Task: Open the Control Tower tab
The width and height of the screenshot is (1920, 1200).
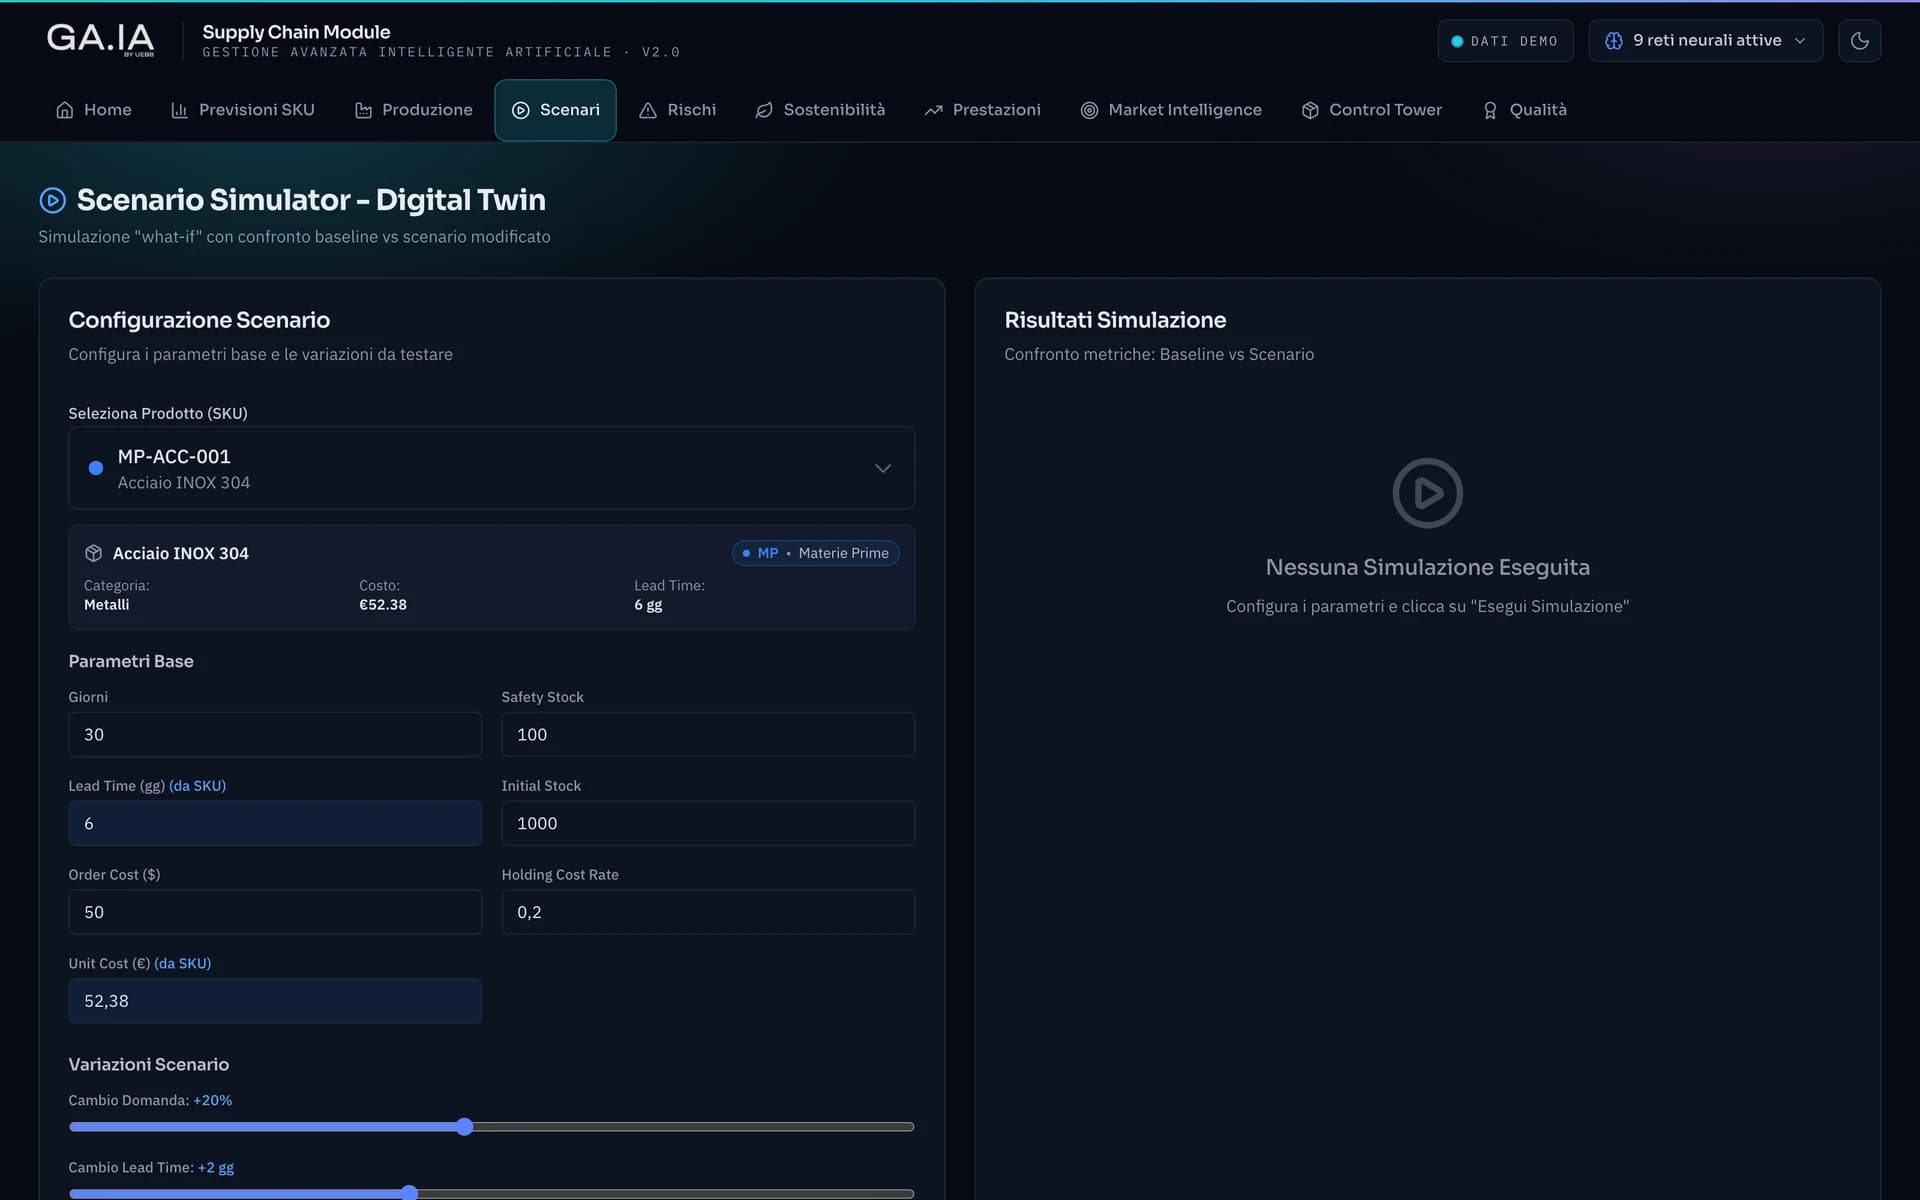Action: 1372,110
